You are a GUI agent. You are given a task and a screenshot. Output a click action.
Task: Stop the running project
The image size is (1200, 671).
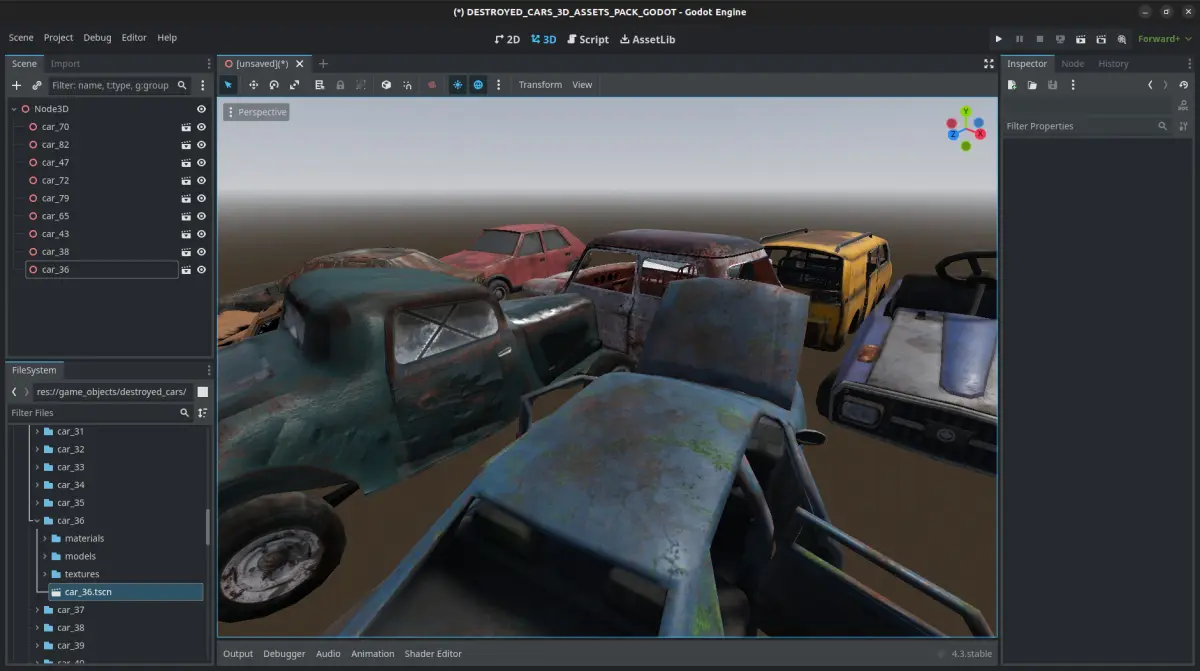coord(1040,39)
